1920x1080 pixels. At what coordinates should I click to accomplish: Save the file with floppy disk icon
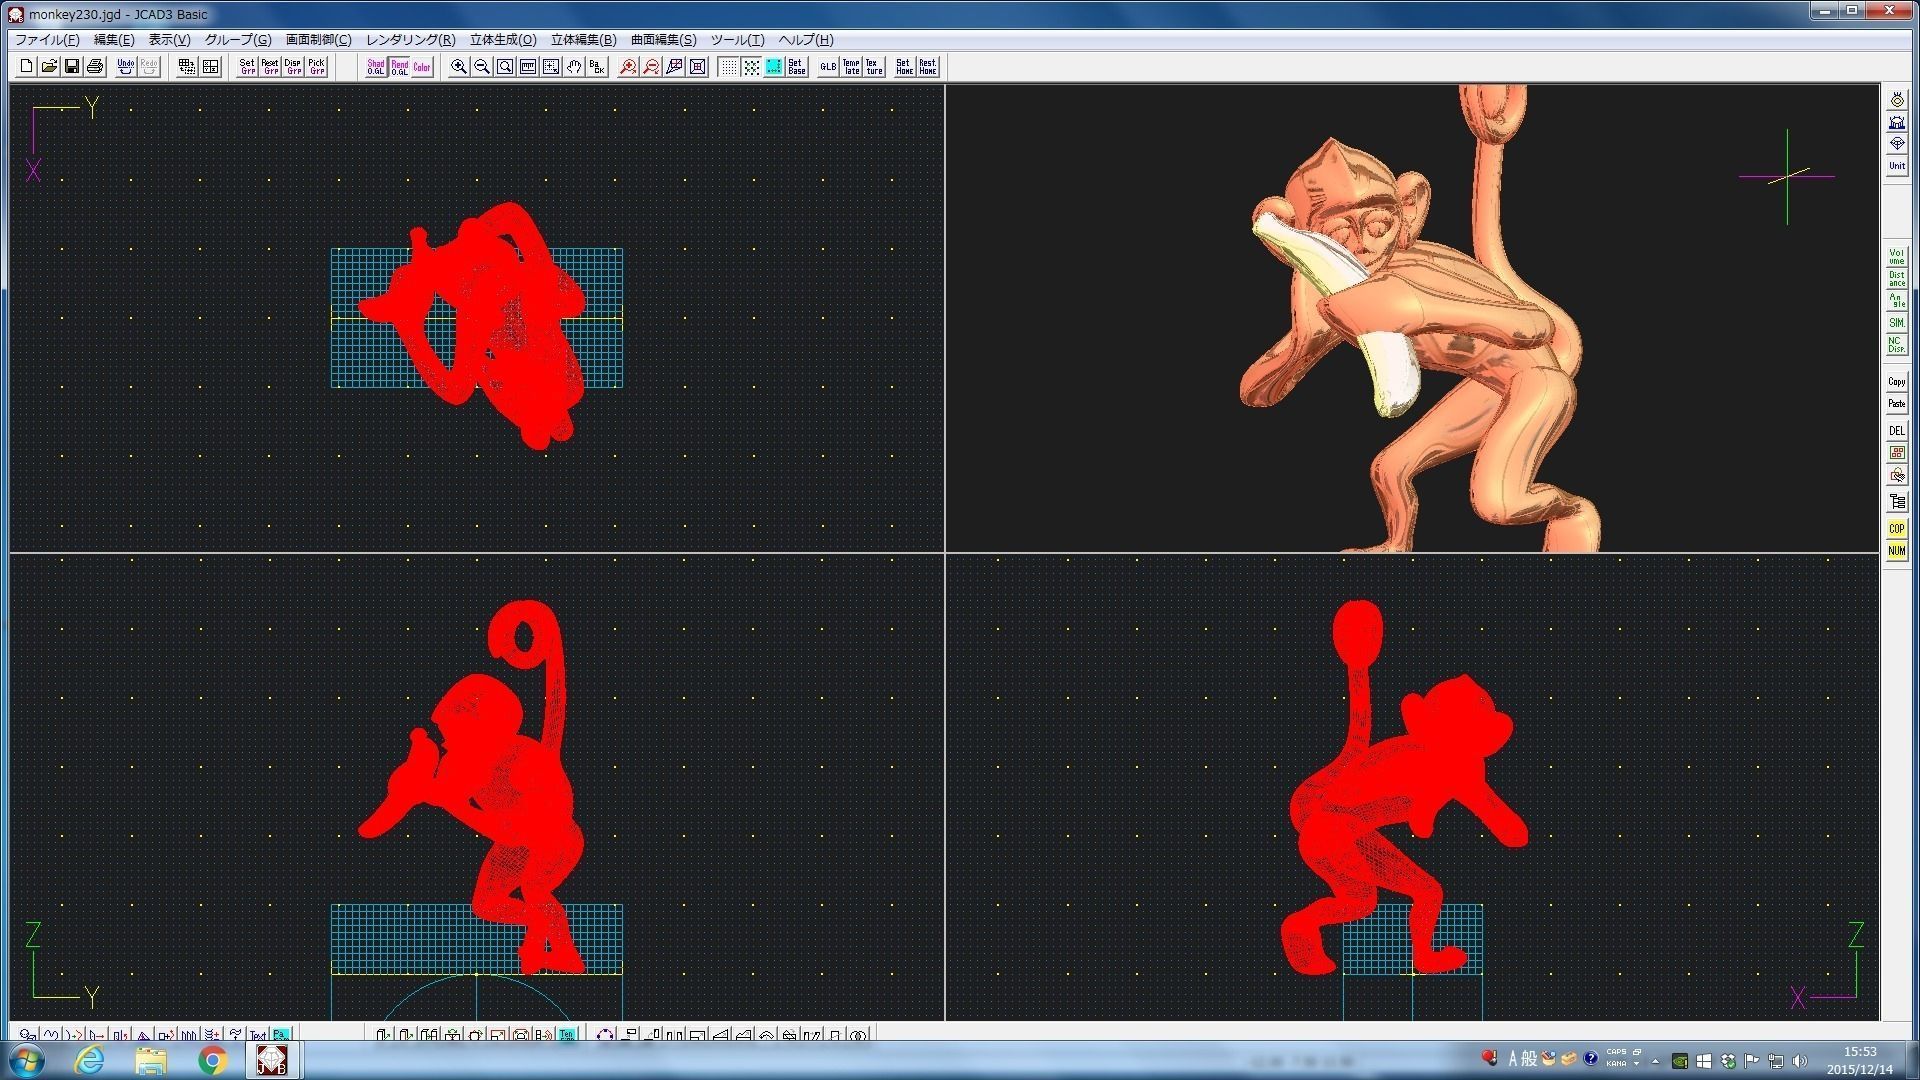pyautogui.click(x=72, y=67)
